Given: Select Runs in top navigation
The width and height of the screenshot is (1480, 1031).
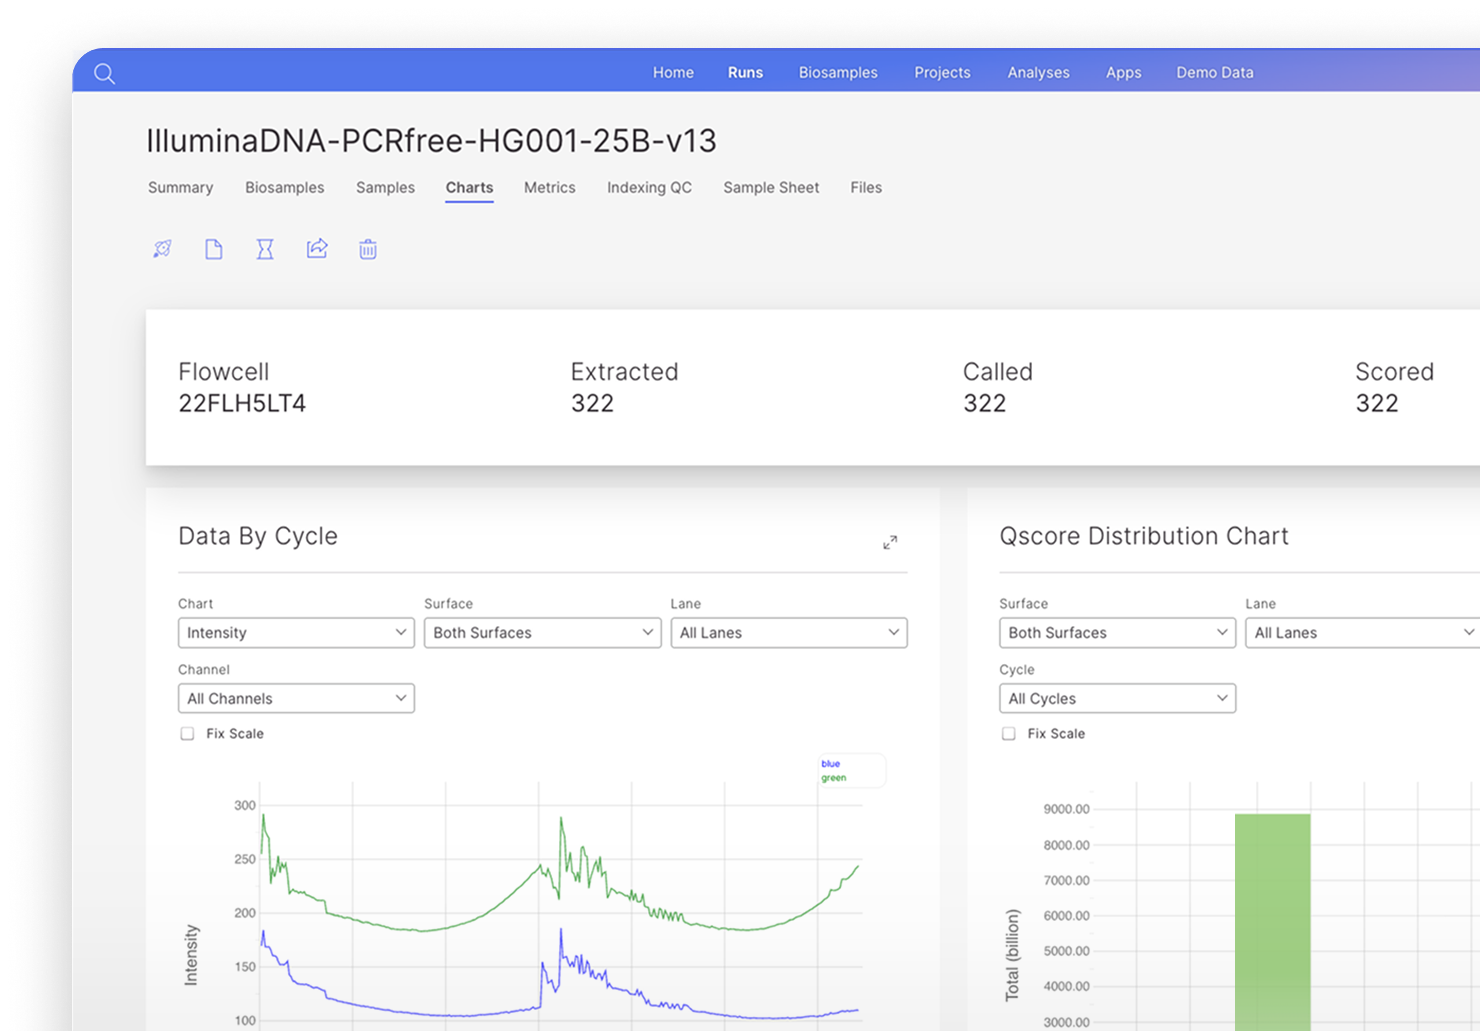Looking at the screenshot, I should (745, 73).
